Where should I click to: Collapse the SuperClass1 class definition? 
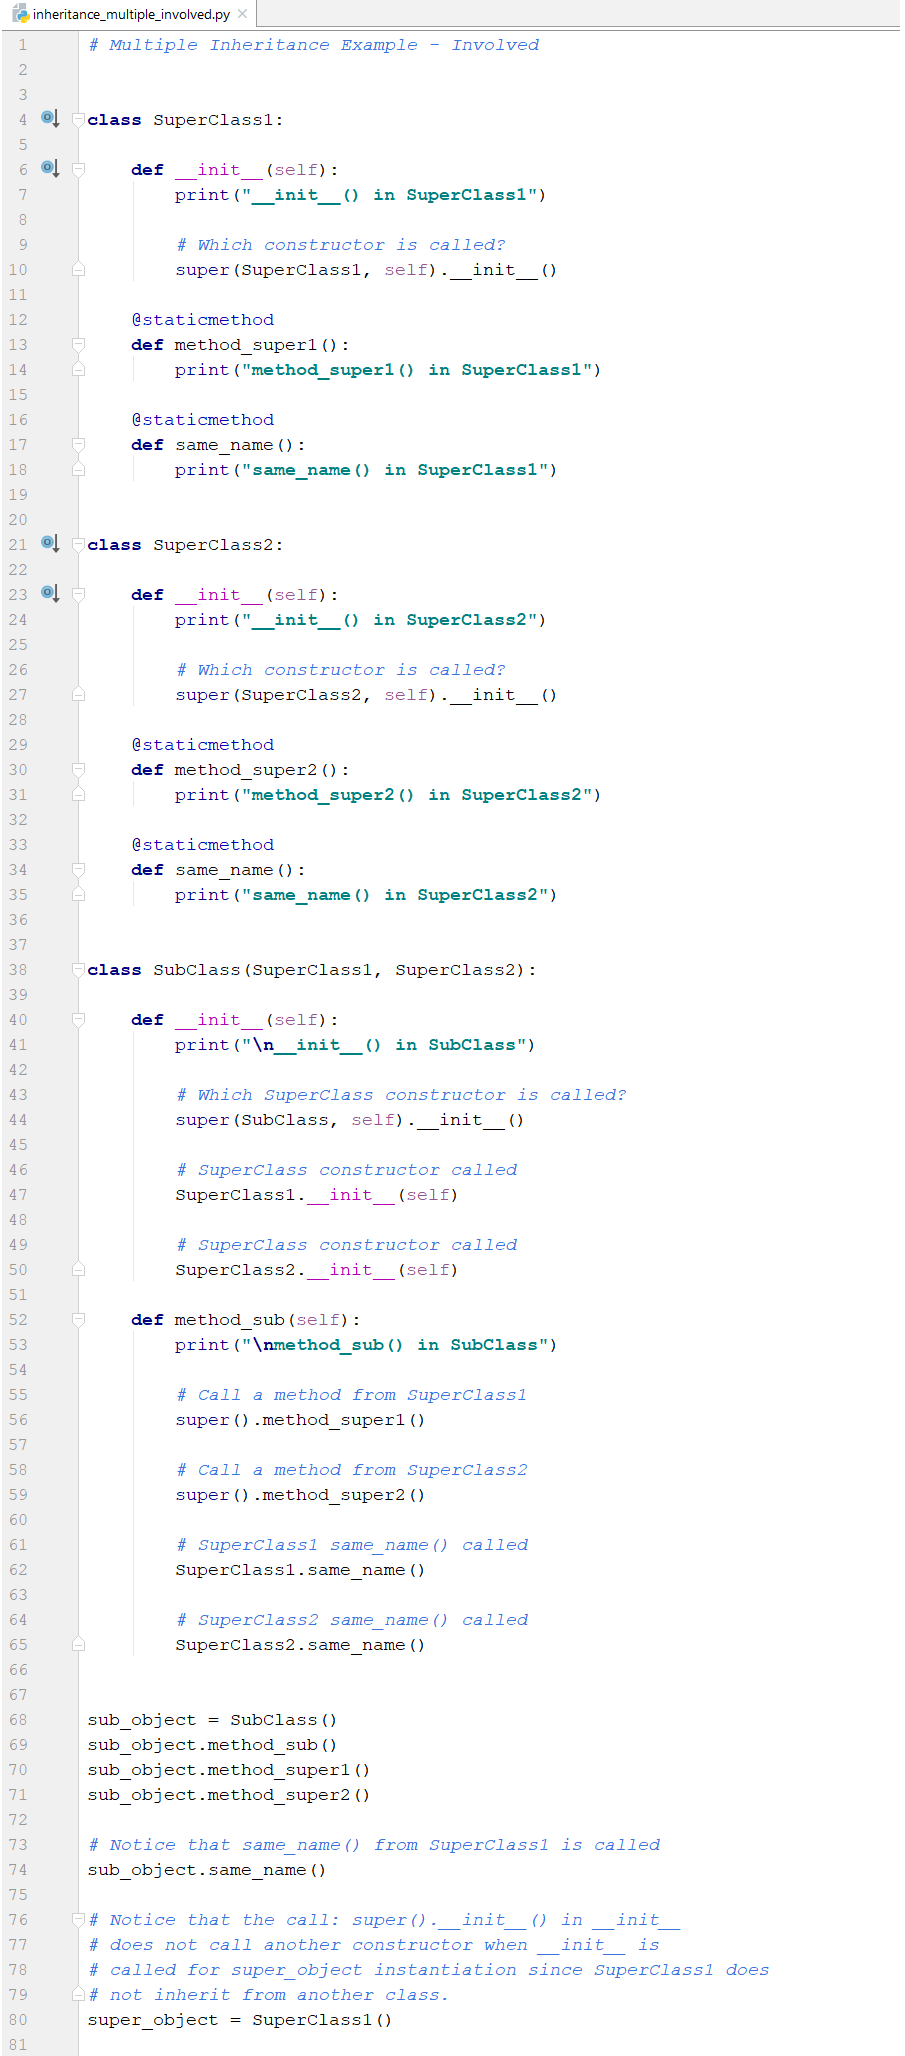pyautogui.click(x=79, y=120)
